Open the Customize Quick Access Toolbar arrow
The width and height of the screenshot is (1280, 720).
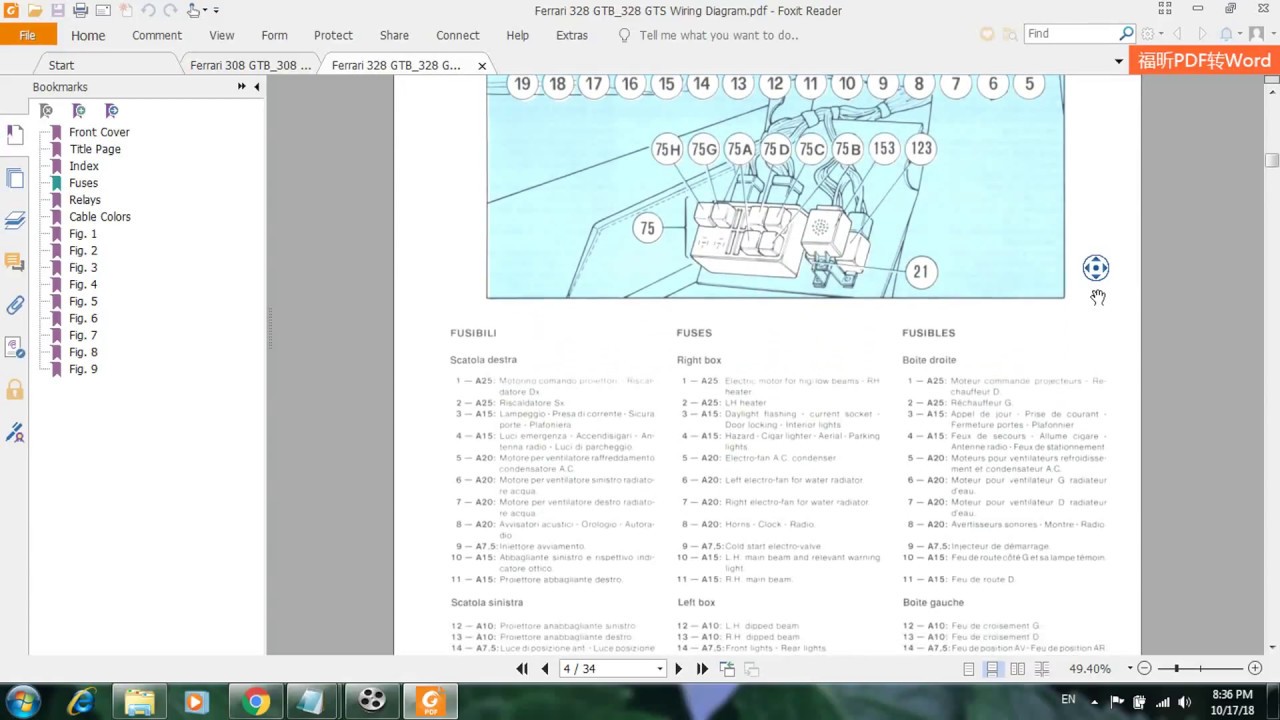[x=217, y=10]
